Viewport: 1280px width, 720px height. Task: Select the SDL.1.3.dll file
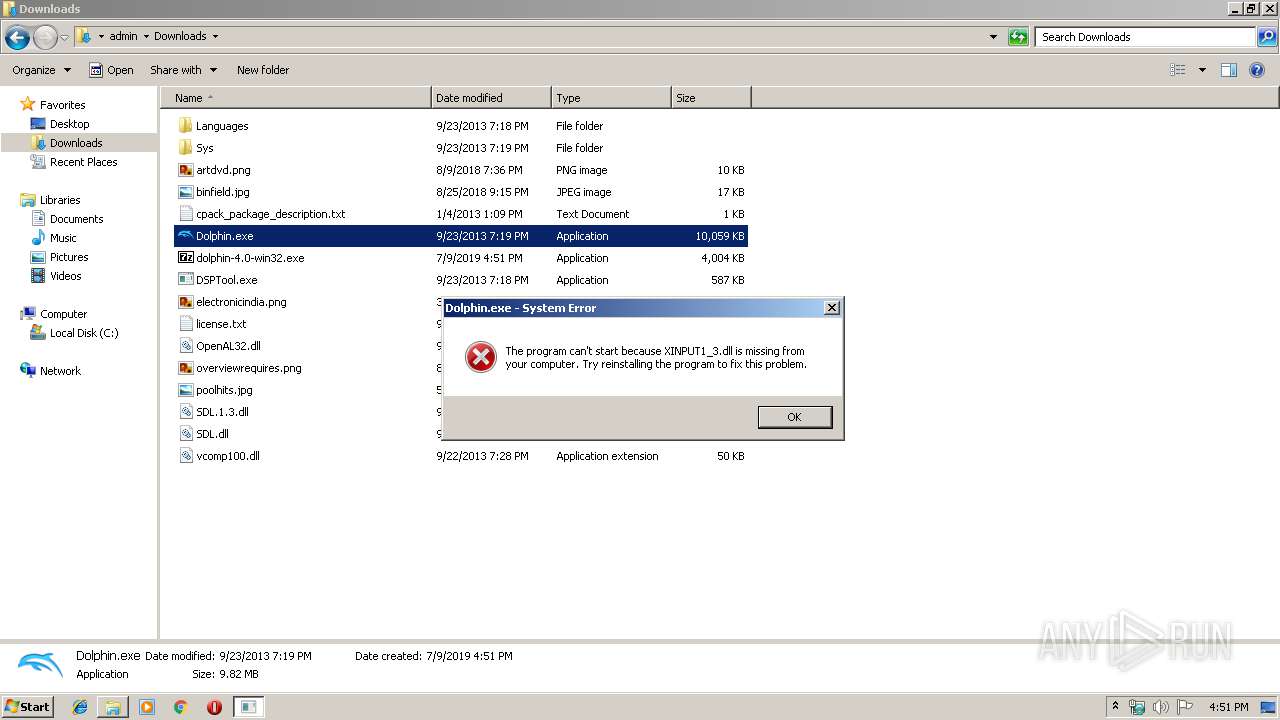pyautogui.click(x=222, y=412)
